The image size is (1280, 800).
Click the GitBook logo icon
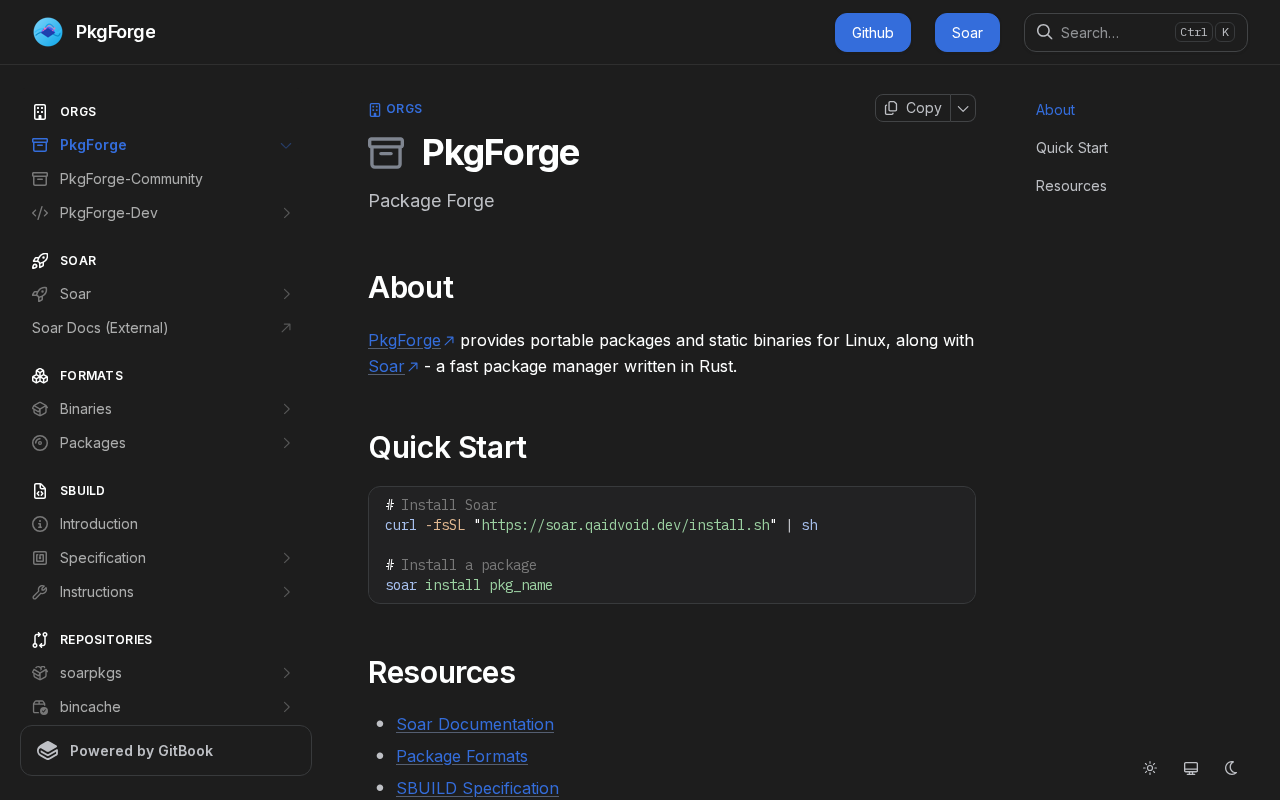coord(48,751)
